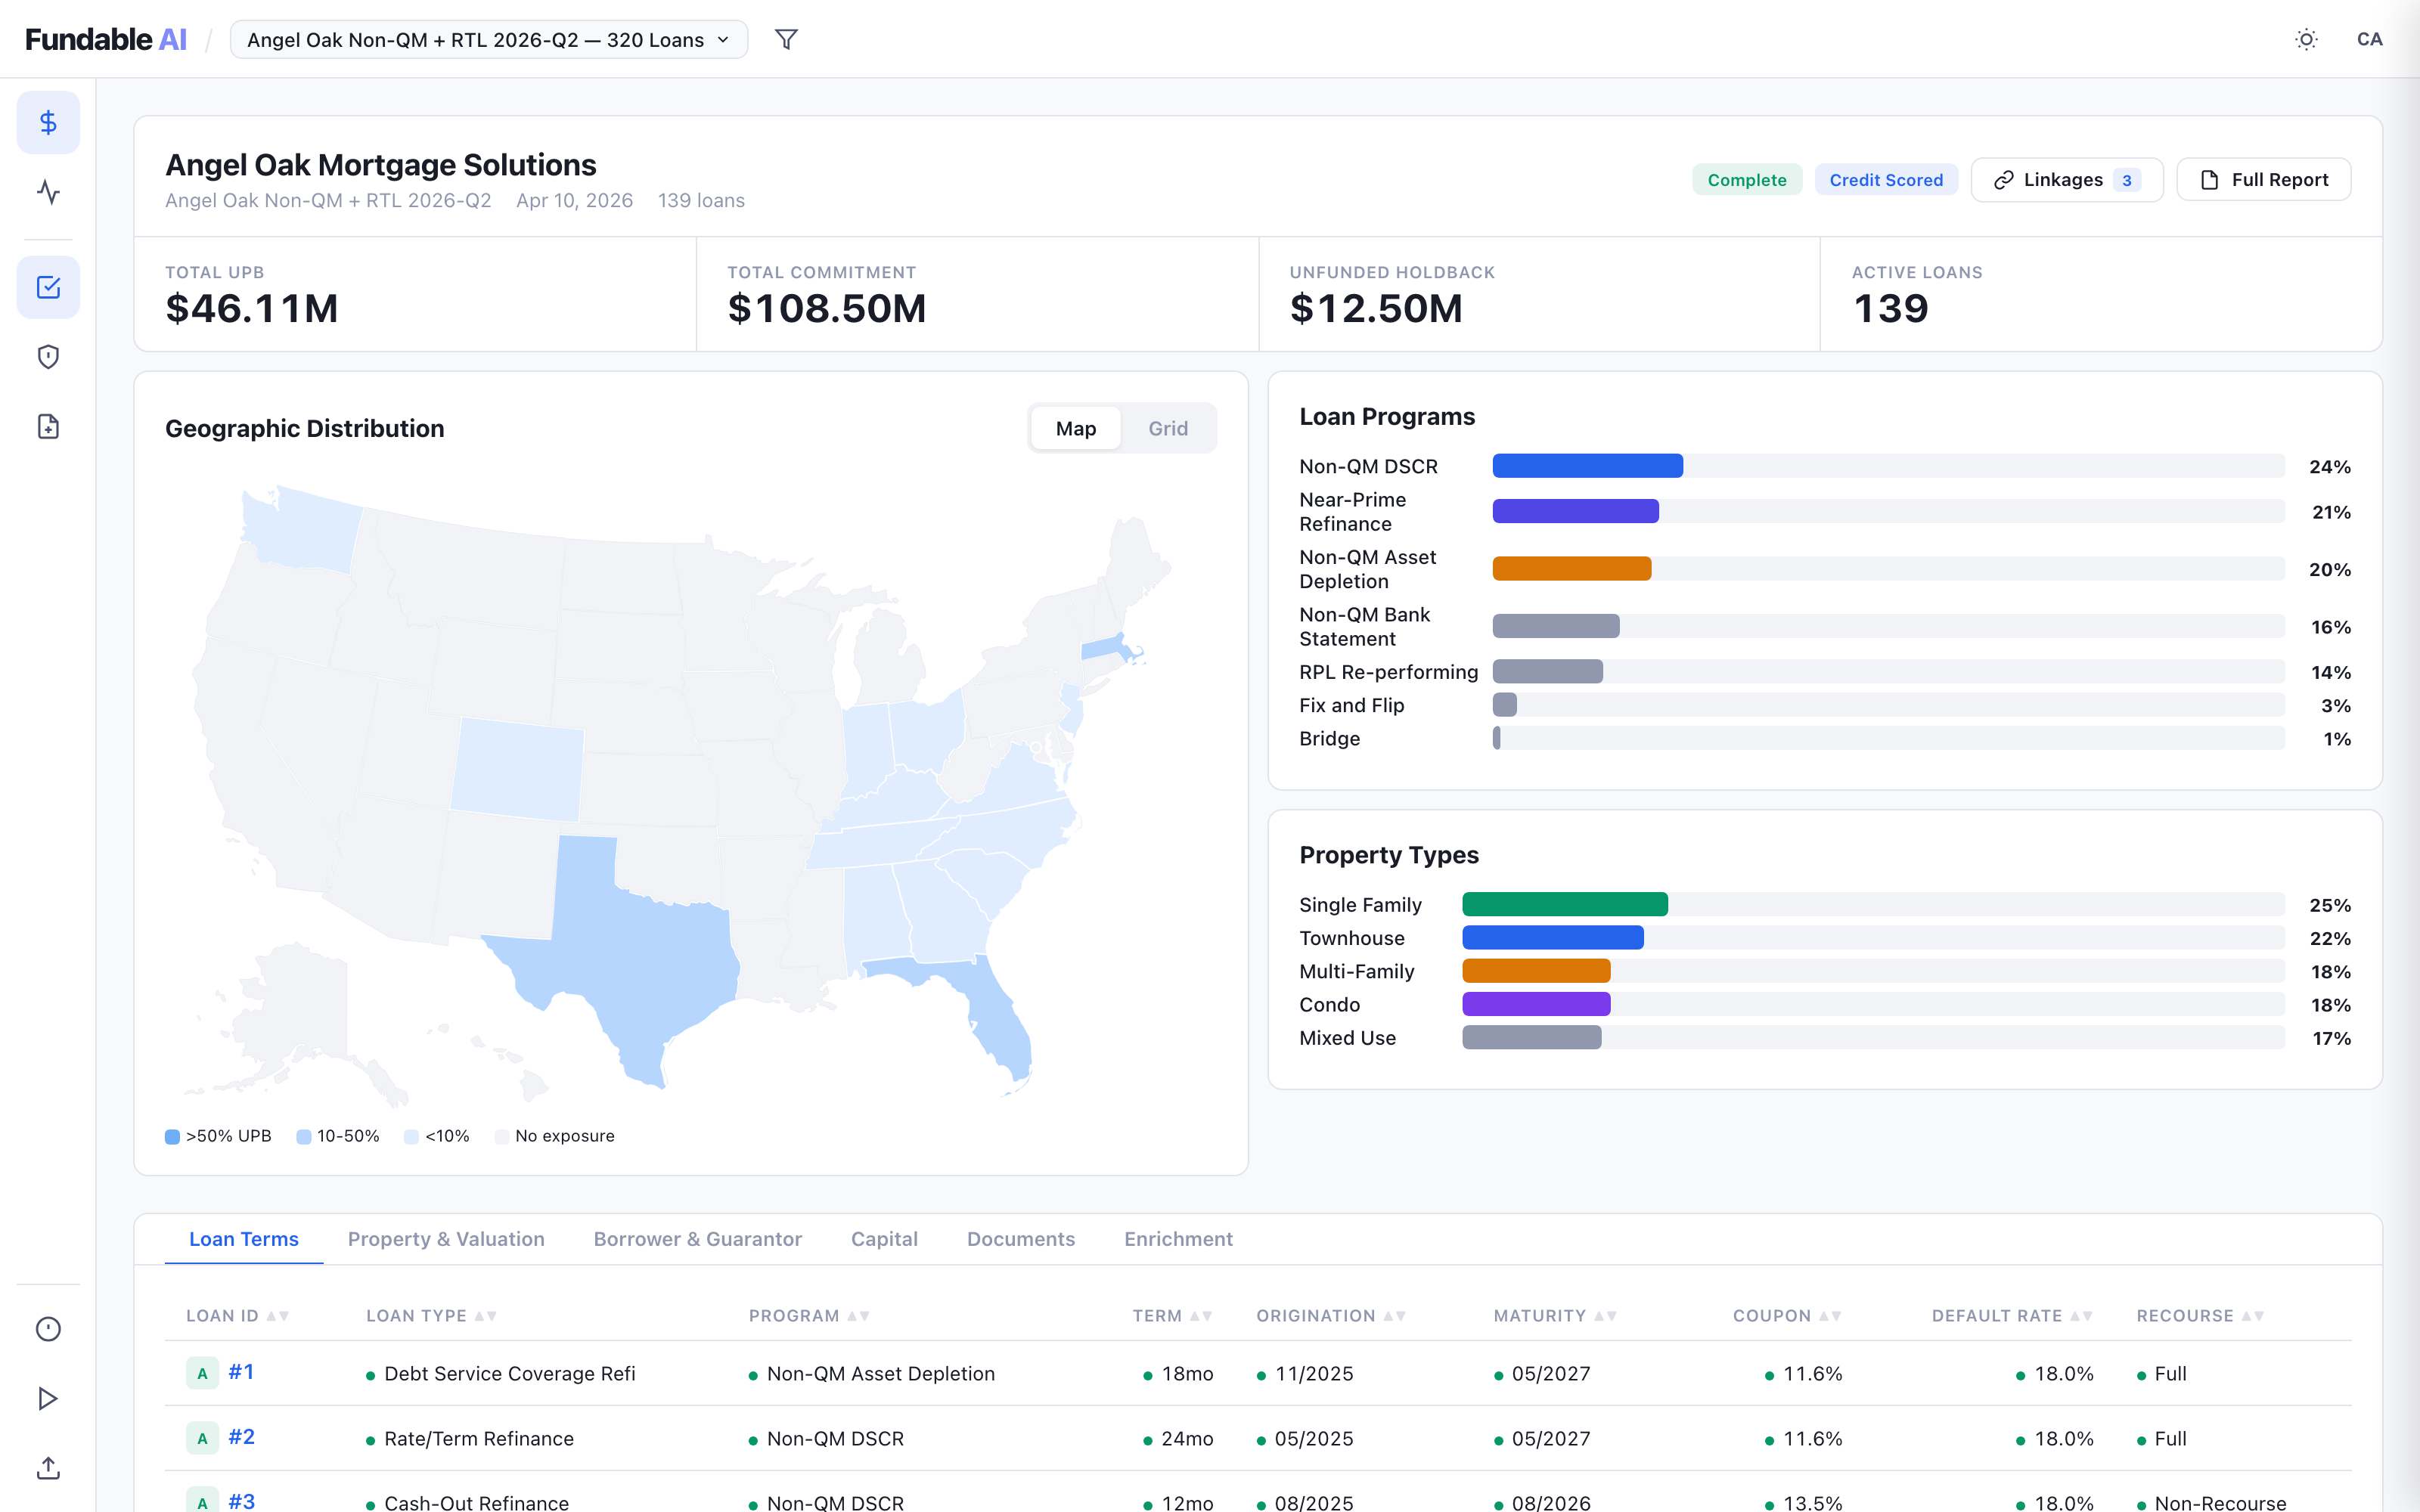The height and width of the screenshot is (1512, 2420).
Task: Select the Capital tab
Action: (x=884, y=1239)
